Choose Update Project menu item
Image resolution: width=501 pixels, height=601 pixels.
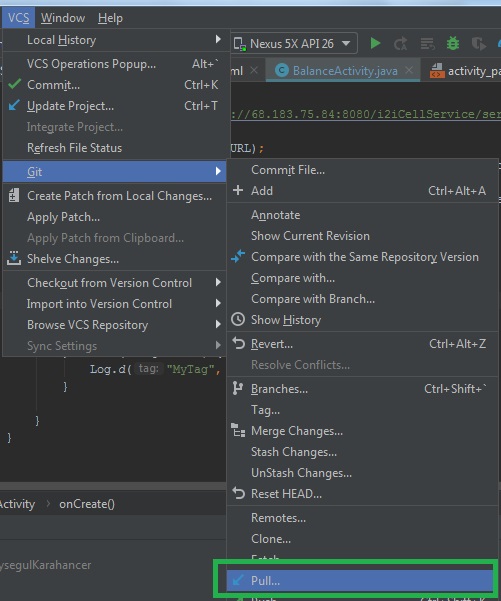(116, 106)
